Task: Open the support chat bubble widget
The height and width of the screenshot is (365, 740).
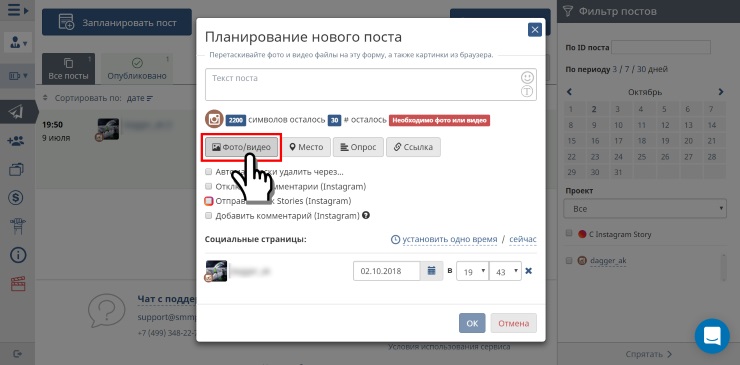Action: [x=712, y=336]
